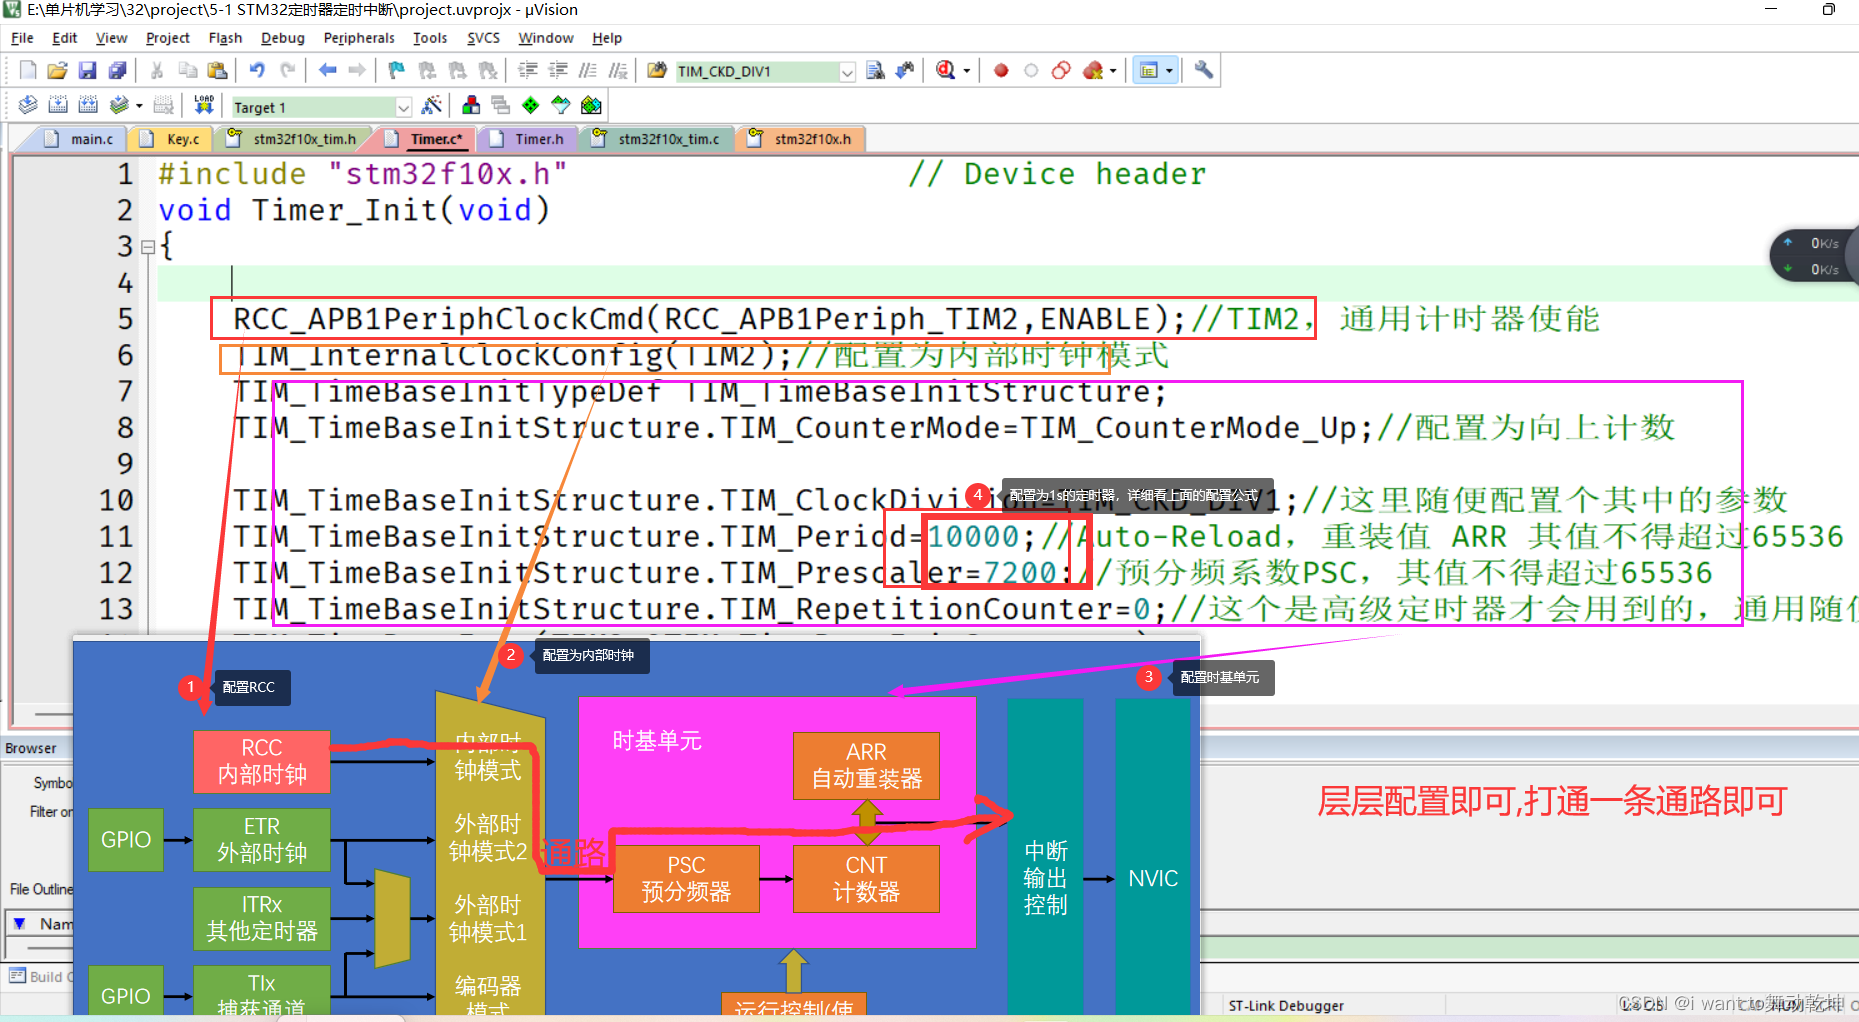Open the Tools menu
The height and width of the screenshot is (1022, 1859).
(x=430, y=38)
